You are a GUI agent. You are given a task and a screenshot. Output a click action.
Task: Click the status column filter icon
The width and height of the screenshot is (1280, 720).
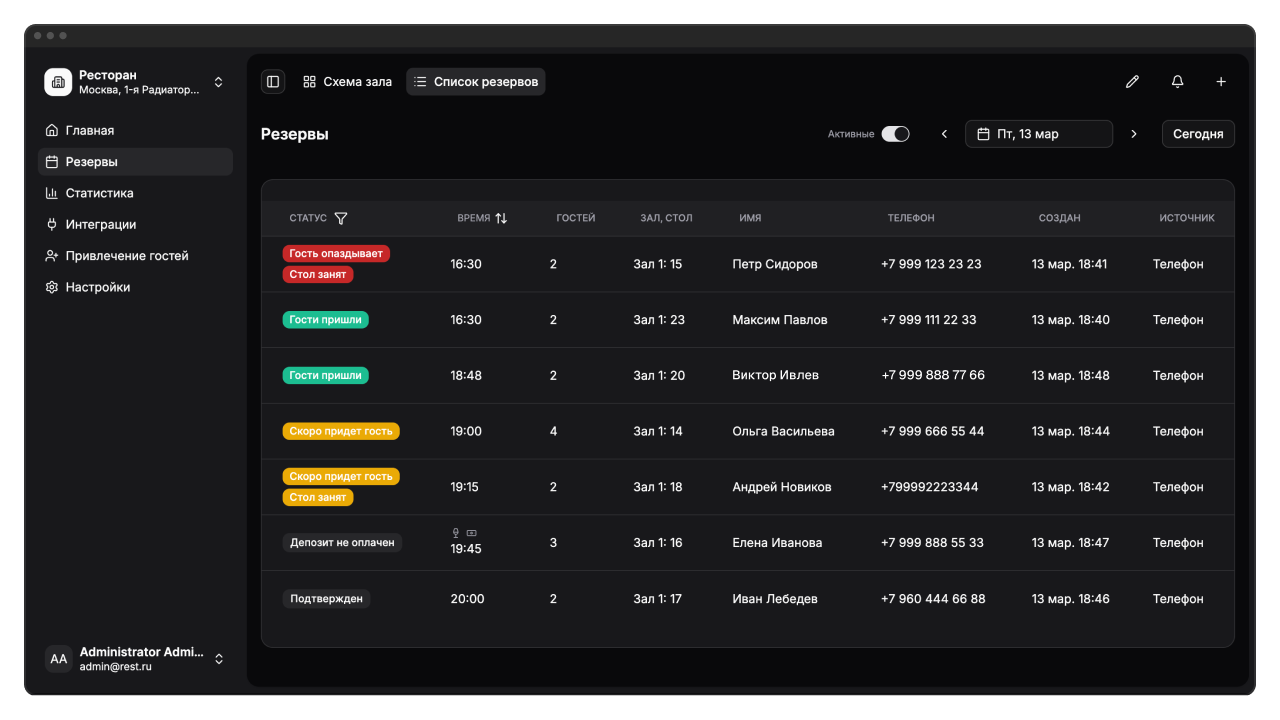pos(341,218)
